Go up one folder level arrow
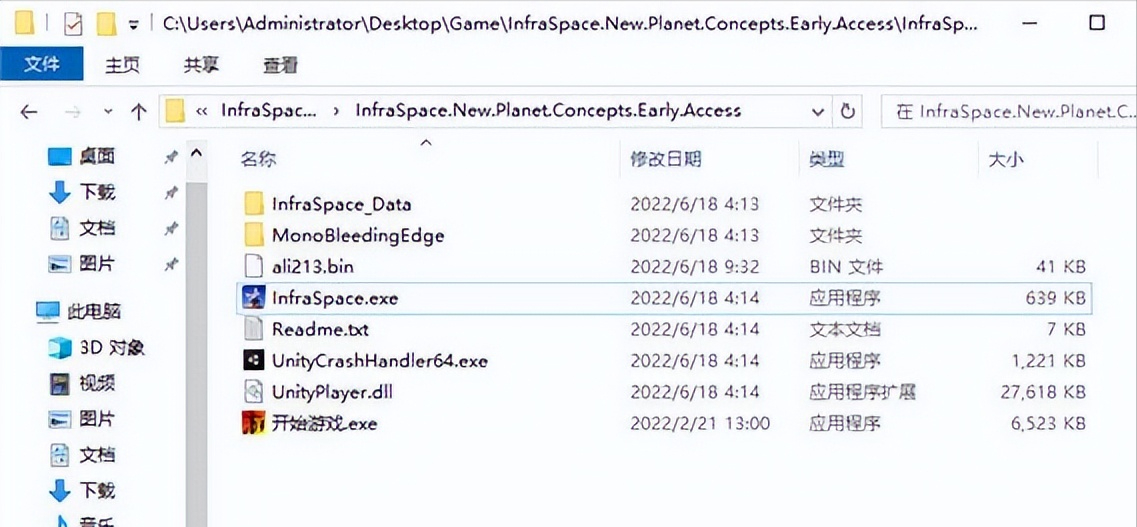 point(138,111)
